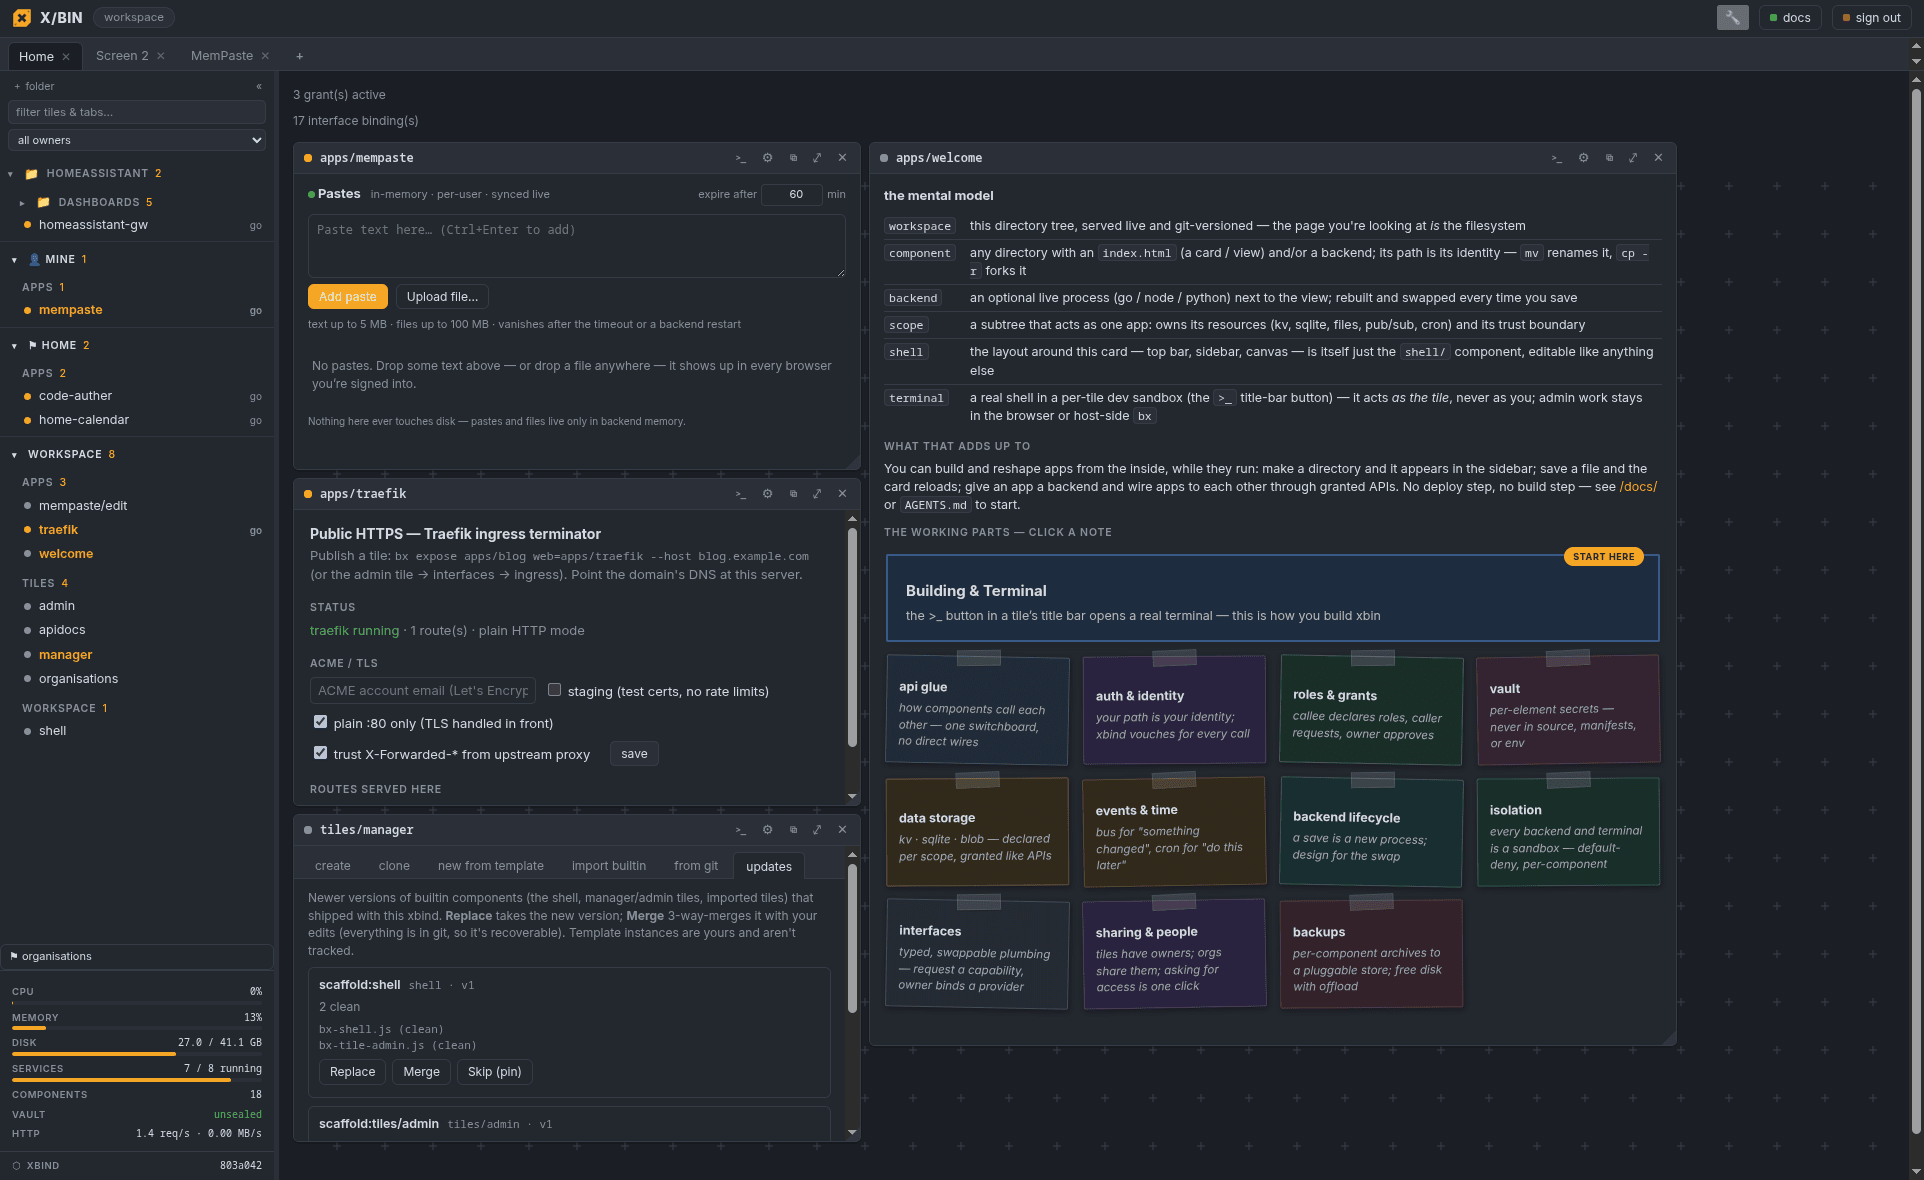Click Merge for scaffold:shell
The image size is (1924, 1180).
[x=421, y=1072]
